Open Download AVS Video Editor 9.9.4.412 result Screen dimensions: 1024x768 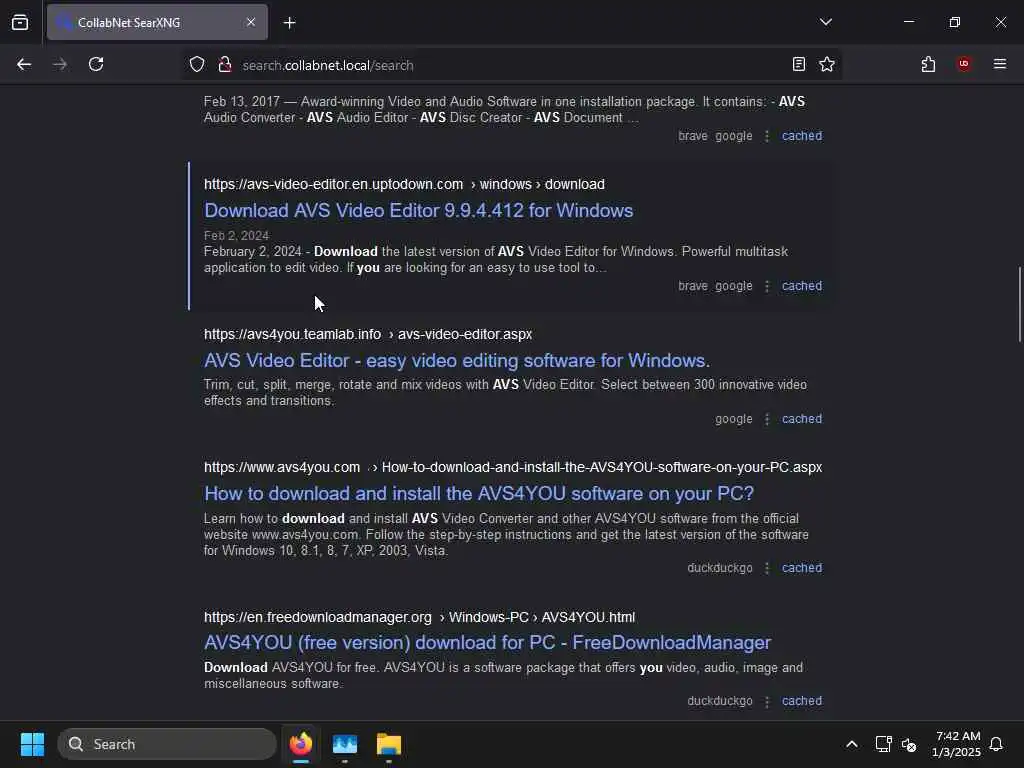tap(419, 210)
